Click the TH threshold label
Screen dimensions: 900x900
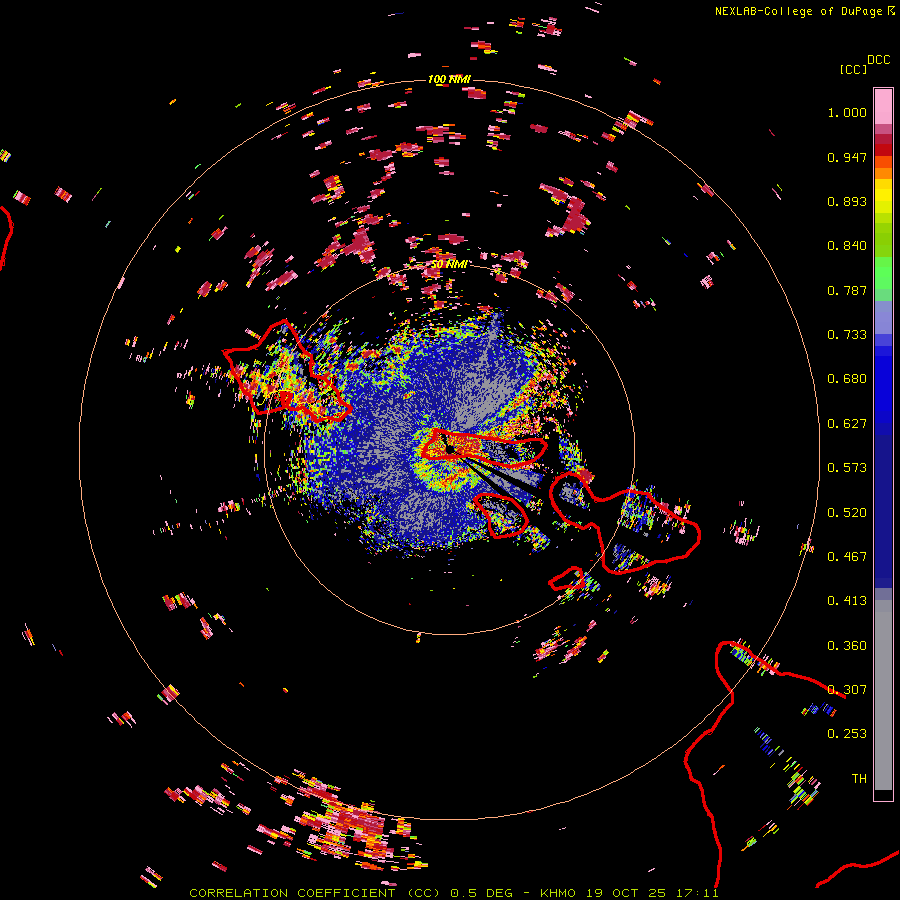[859, 779]
